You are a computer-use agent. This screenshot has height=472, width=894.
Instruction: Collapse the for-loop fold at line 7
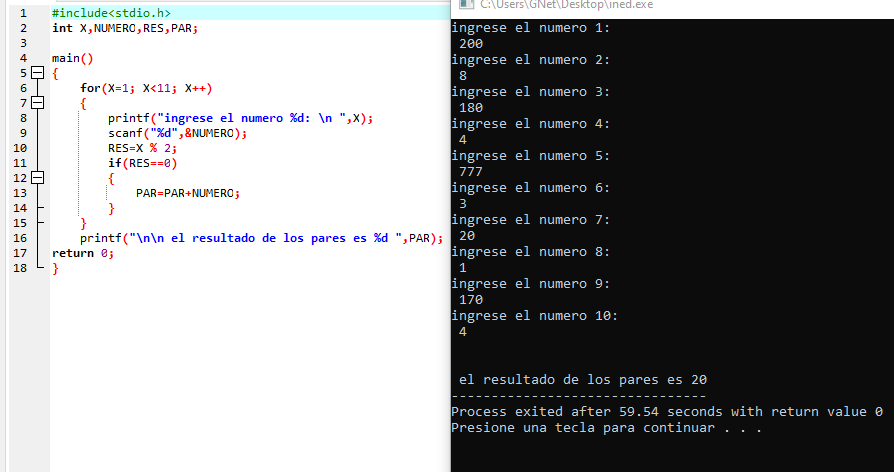click(38, 103)
